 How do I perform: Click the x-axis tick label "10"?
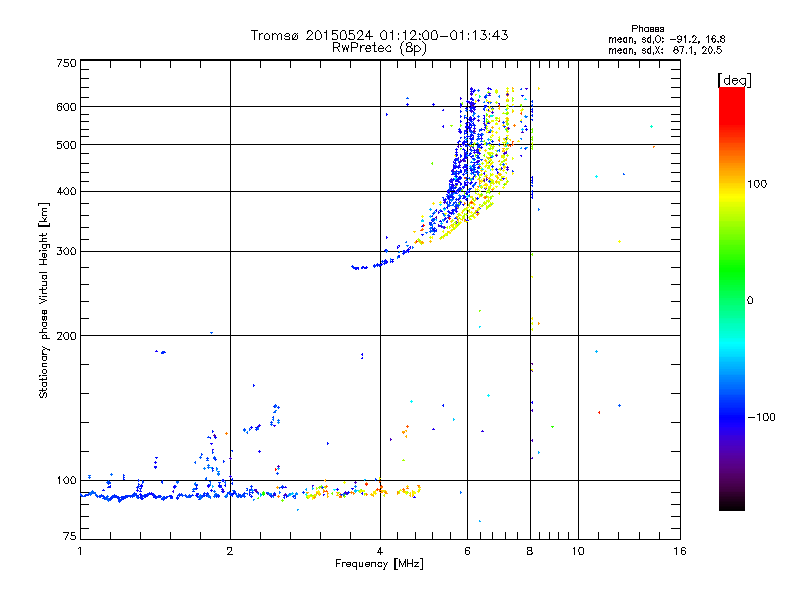click(x=578, y=551)
